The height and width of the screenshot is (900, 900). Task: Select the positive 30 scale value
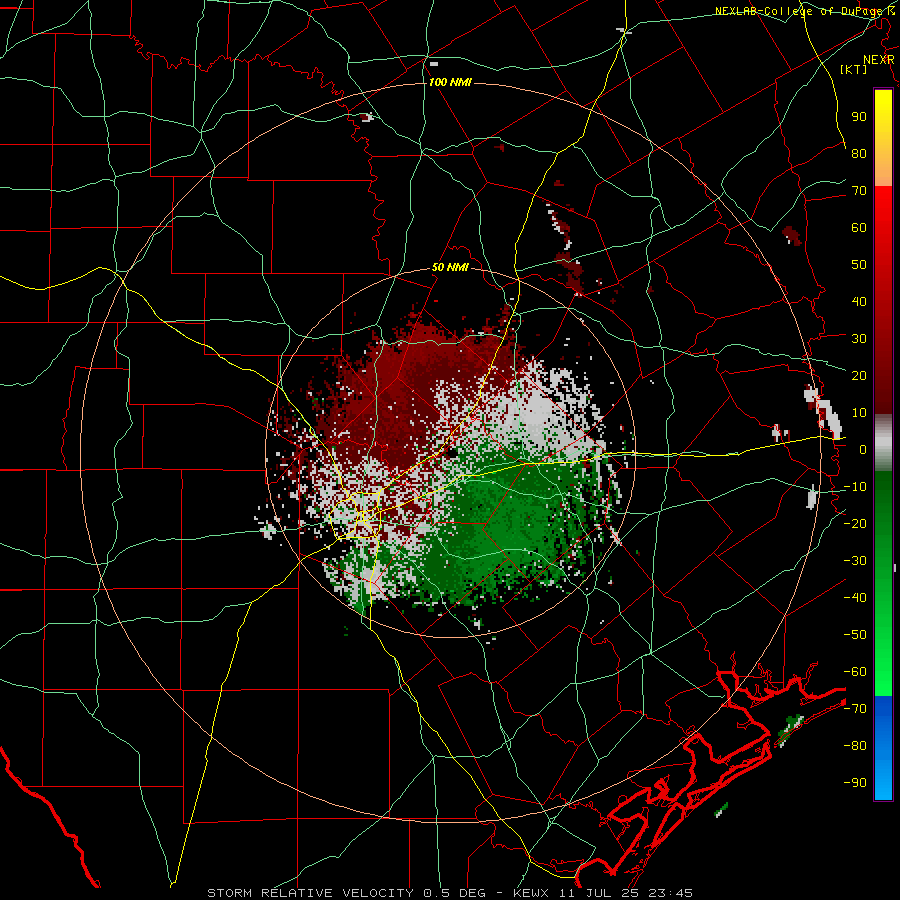pyautogui.click(x=859, y=339)
